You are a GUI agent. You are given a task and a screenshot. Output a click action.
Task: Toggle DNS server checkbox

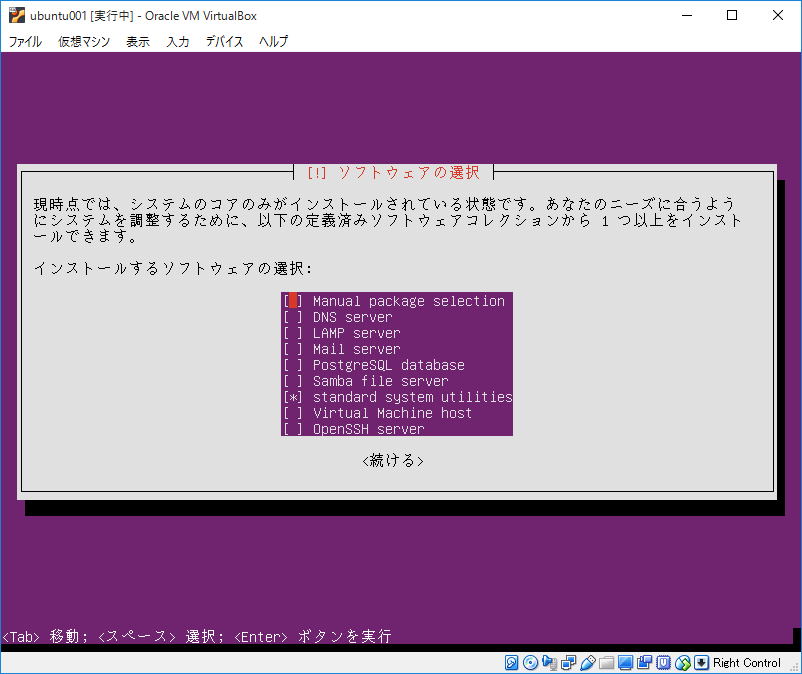(293, 317)
